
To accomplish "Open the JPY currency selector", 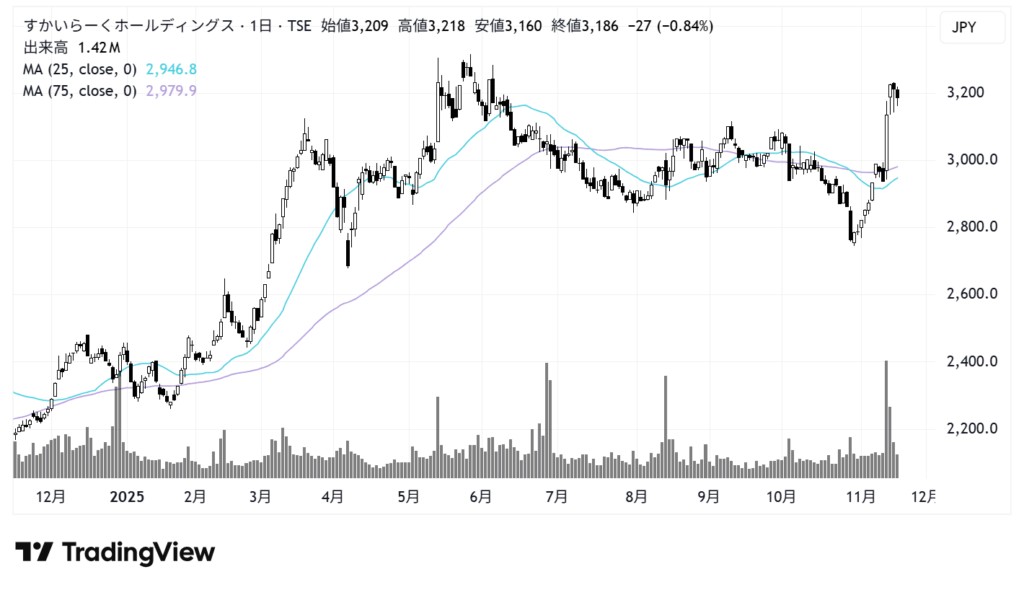I will tap(972, 29).
